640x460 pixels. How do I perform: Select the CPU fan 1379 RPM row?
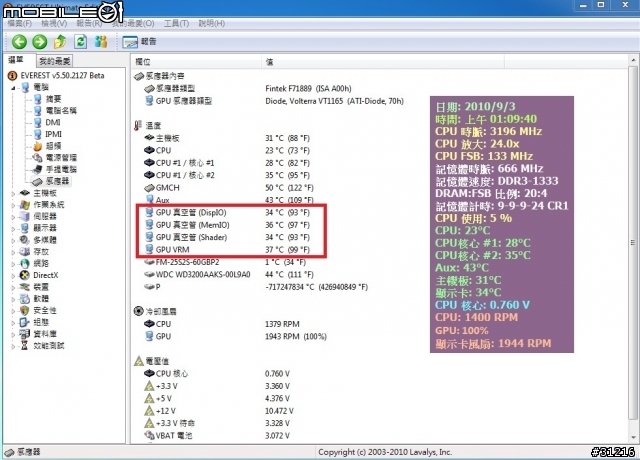(222, 324)
